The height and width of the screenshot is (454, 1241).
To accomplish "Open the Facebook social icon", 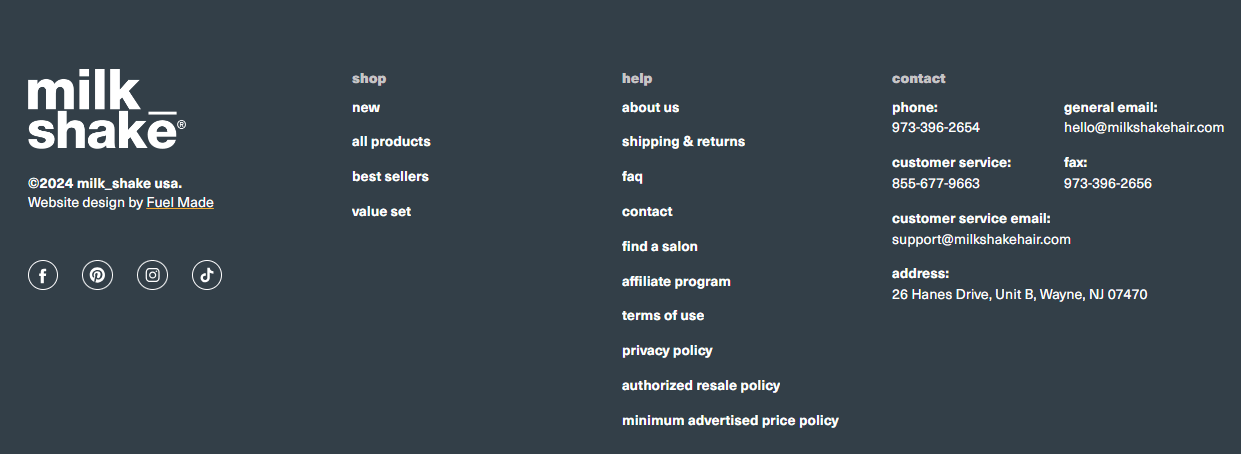I will click(x=43, y=275).
